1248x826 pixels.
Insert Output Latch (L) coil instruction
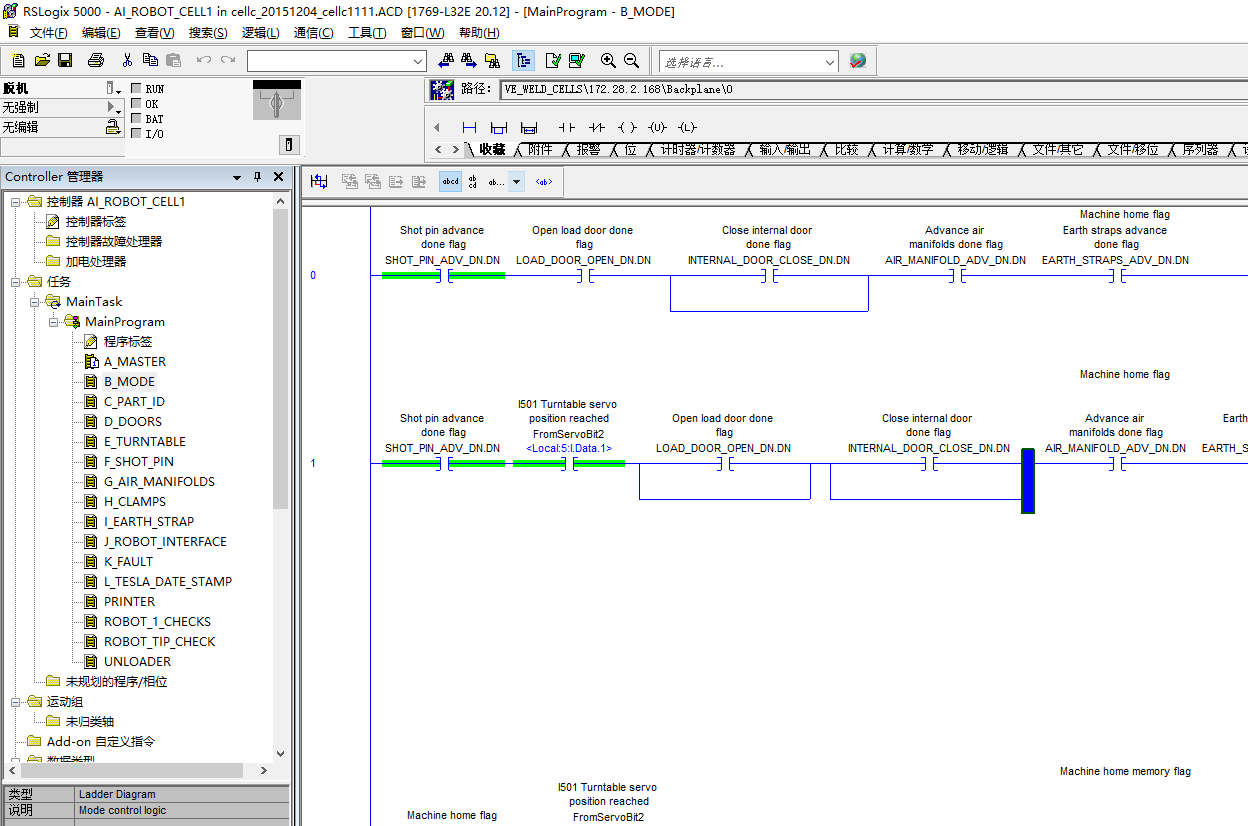tap(687, 127)
